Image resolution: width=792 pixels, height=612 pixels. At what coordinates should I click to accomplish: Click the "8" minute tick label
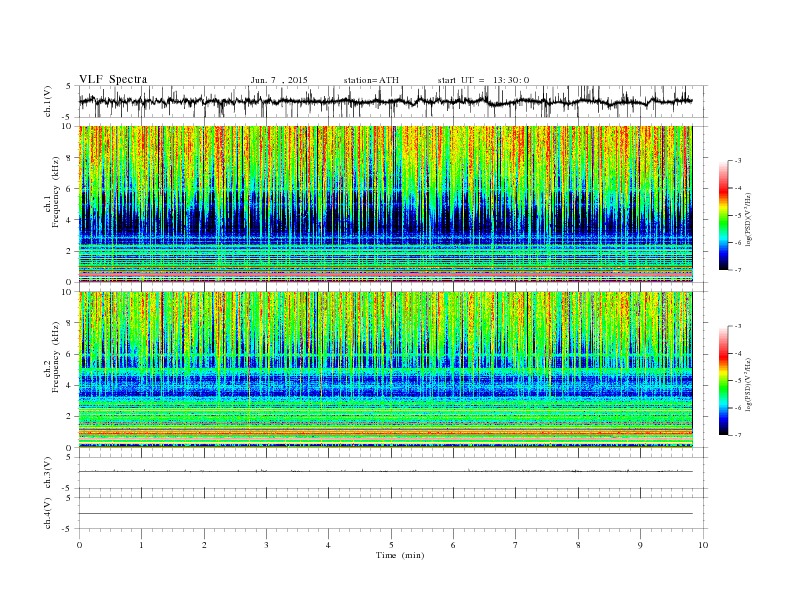click(578, 545)
